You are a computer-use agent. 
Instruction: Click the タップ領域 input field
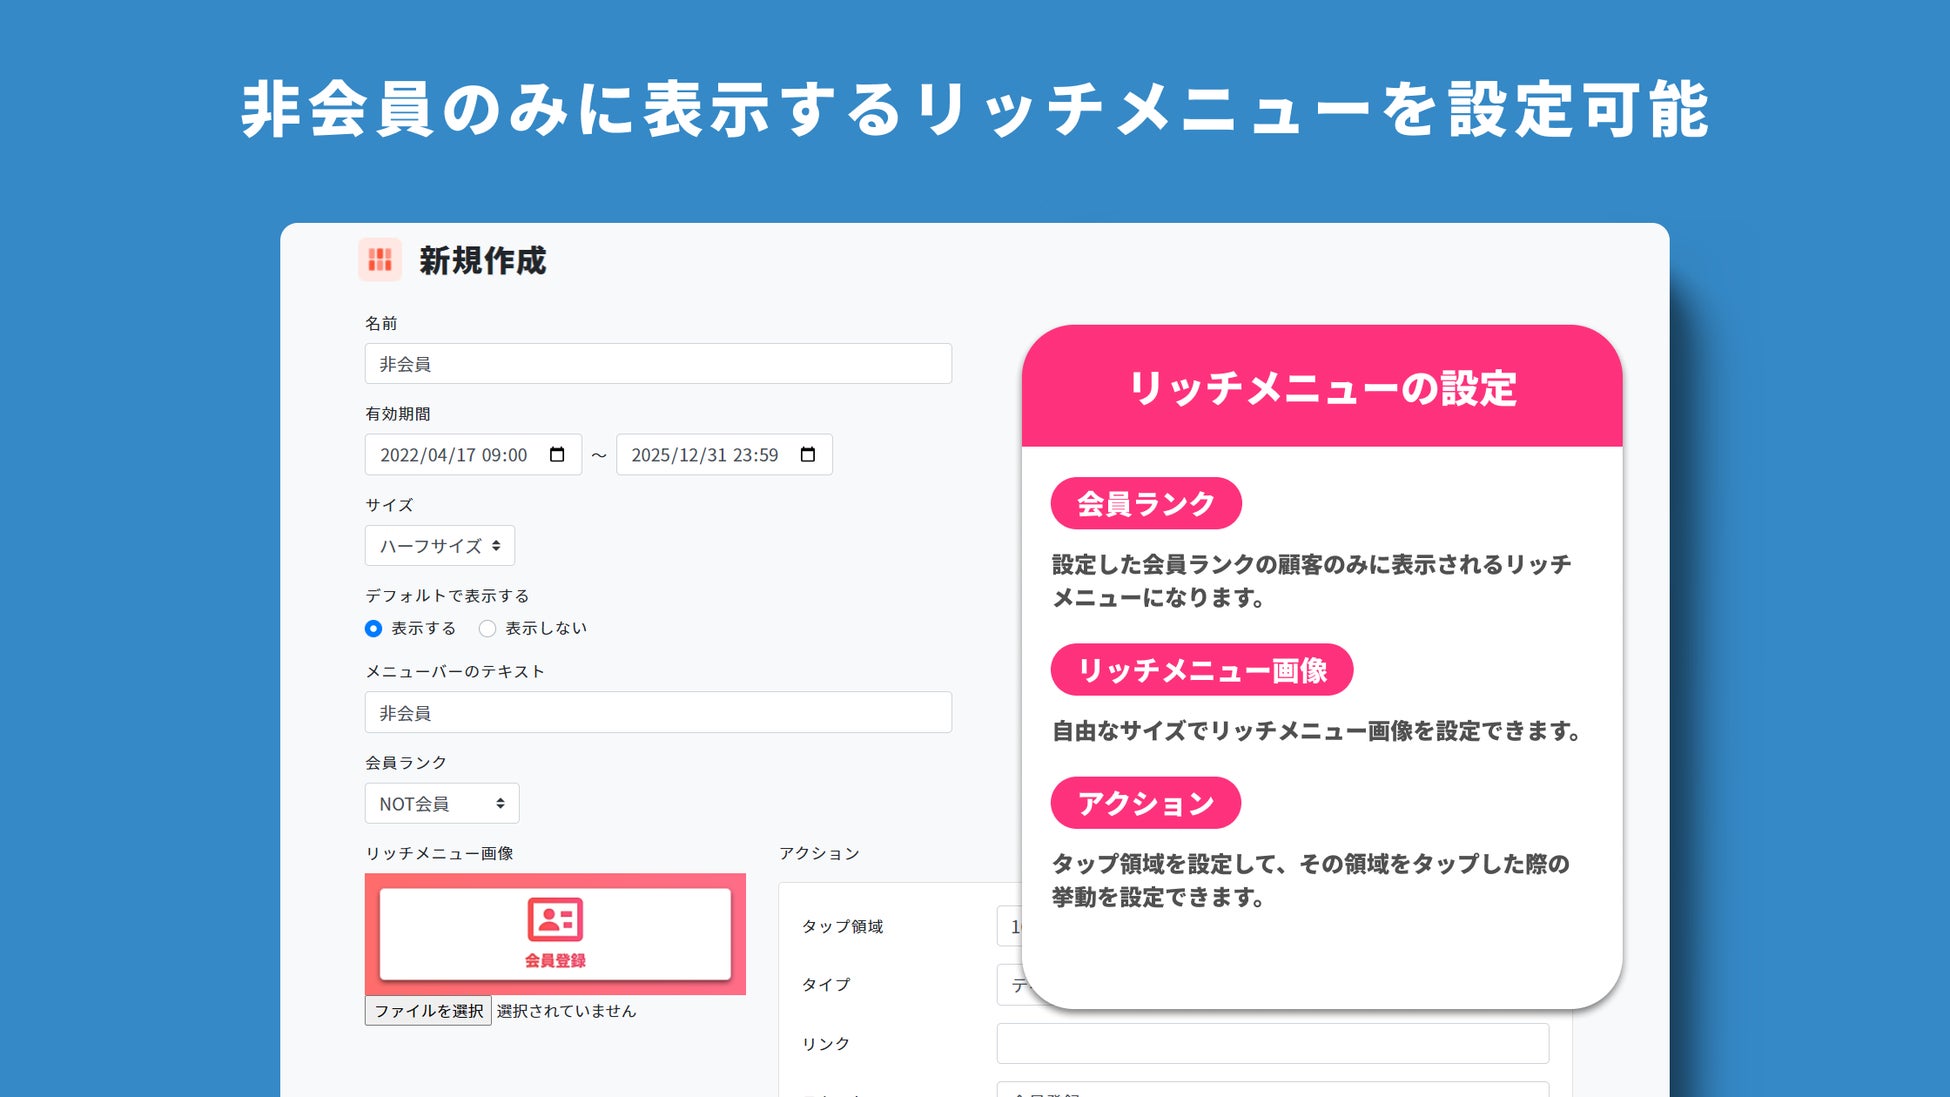click(x=1009, y=926)
